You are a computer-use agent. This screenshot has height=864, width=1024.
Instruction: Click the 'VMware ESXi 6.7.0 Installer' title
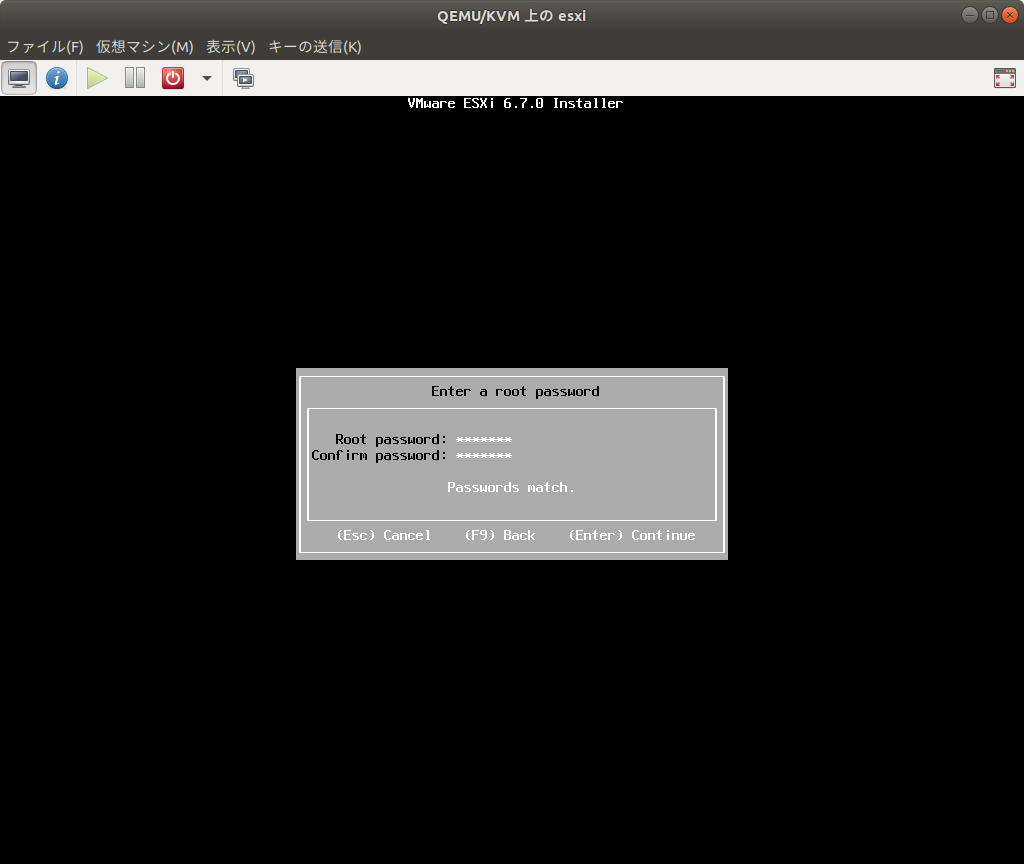[x=515, y=103]
